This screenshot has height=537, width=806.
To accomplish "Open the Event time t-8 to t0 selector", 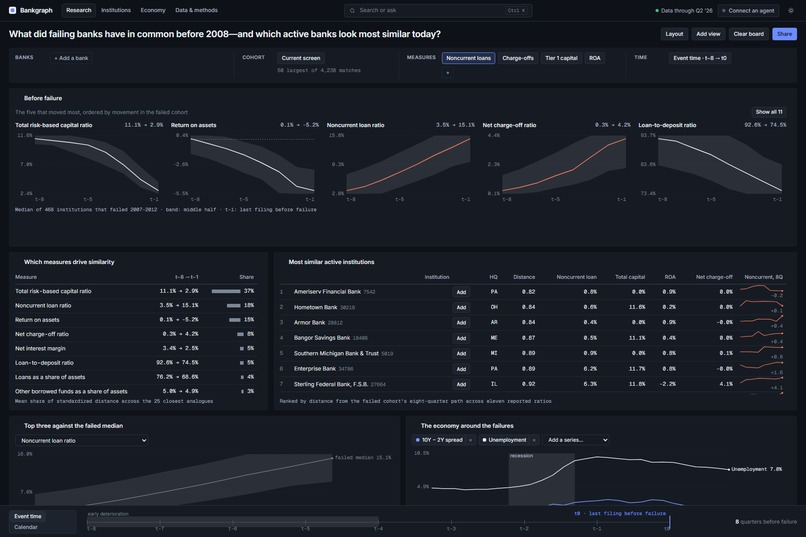I will coord(700,58).
